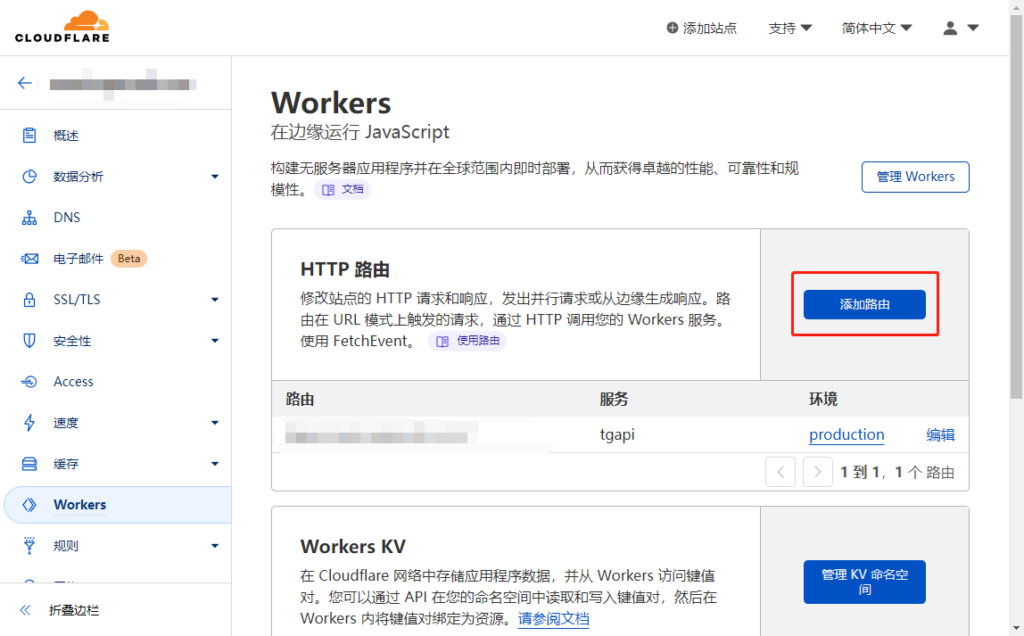
Task: Click the 管理 Workers button
Action: (915, 177)
